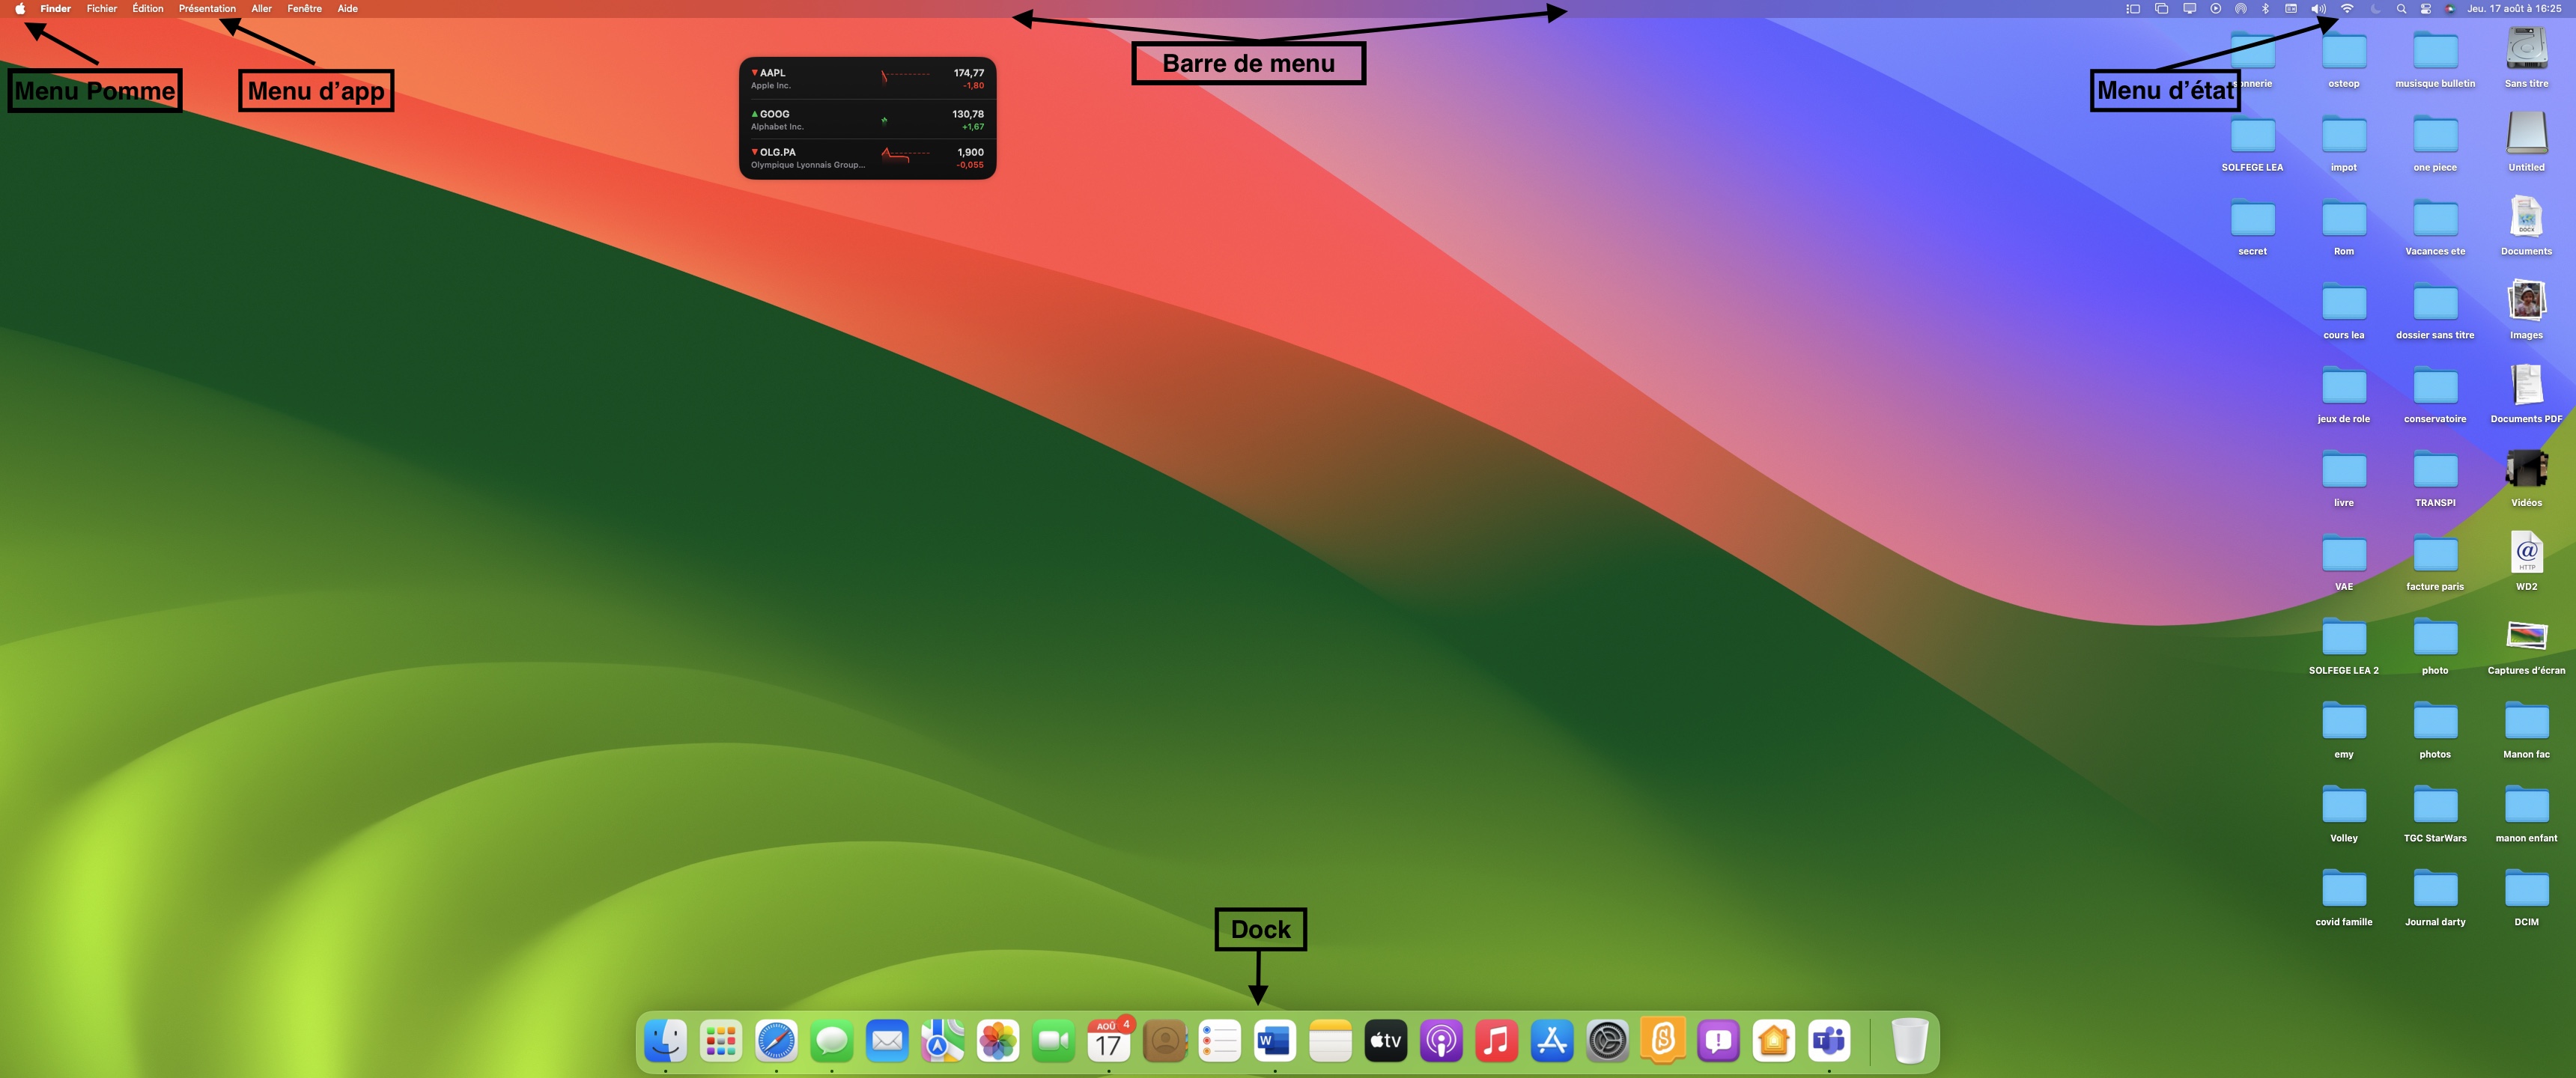Select the 'Untitled' drive on the desktop
The width and height of the screenshot is (2576, 1078).
pos(2526,141)
